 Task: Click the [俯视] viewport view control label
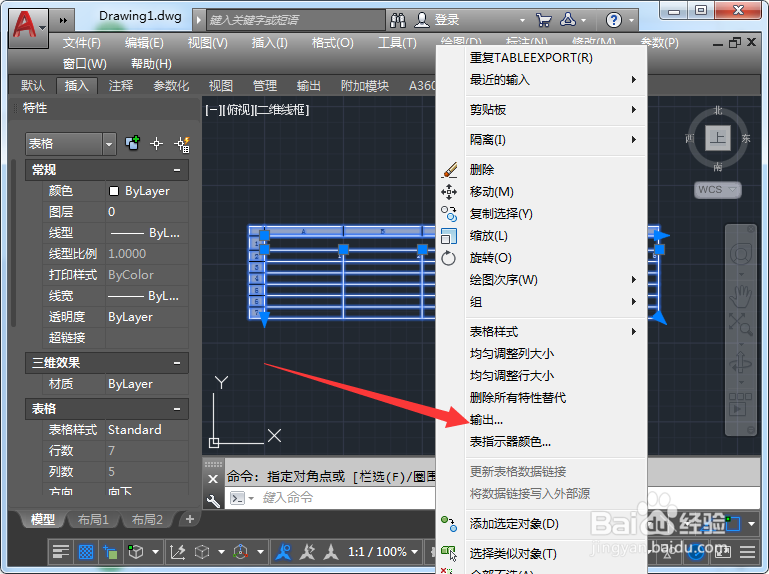click(239, 110)
